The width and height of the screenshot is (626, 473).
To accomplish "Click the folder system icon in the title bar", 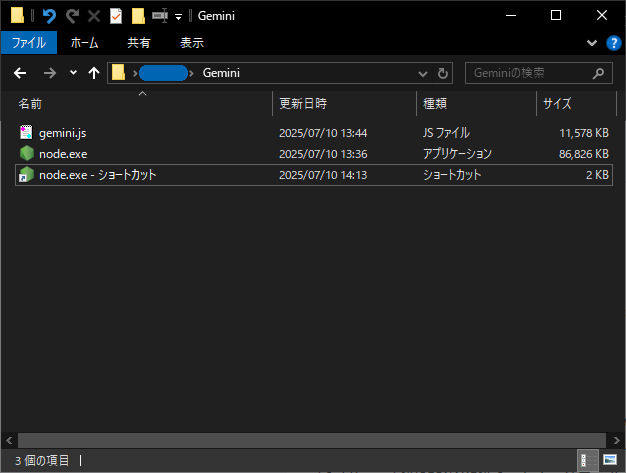I will tap(17, 16).
